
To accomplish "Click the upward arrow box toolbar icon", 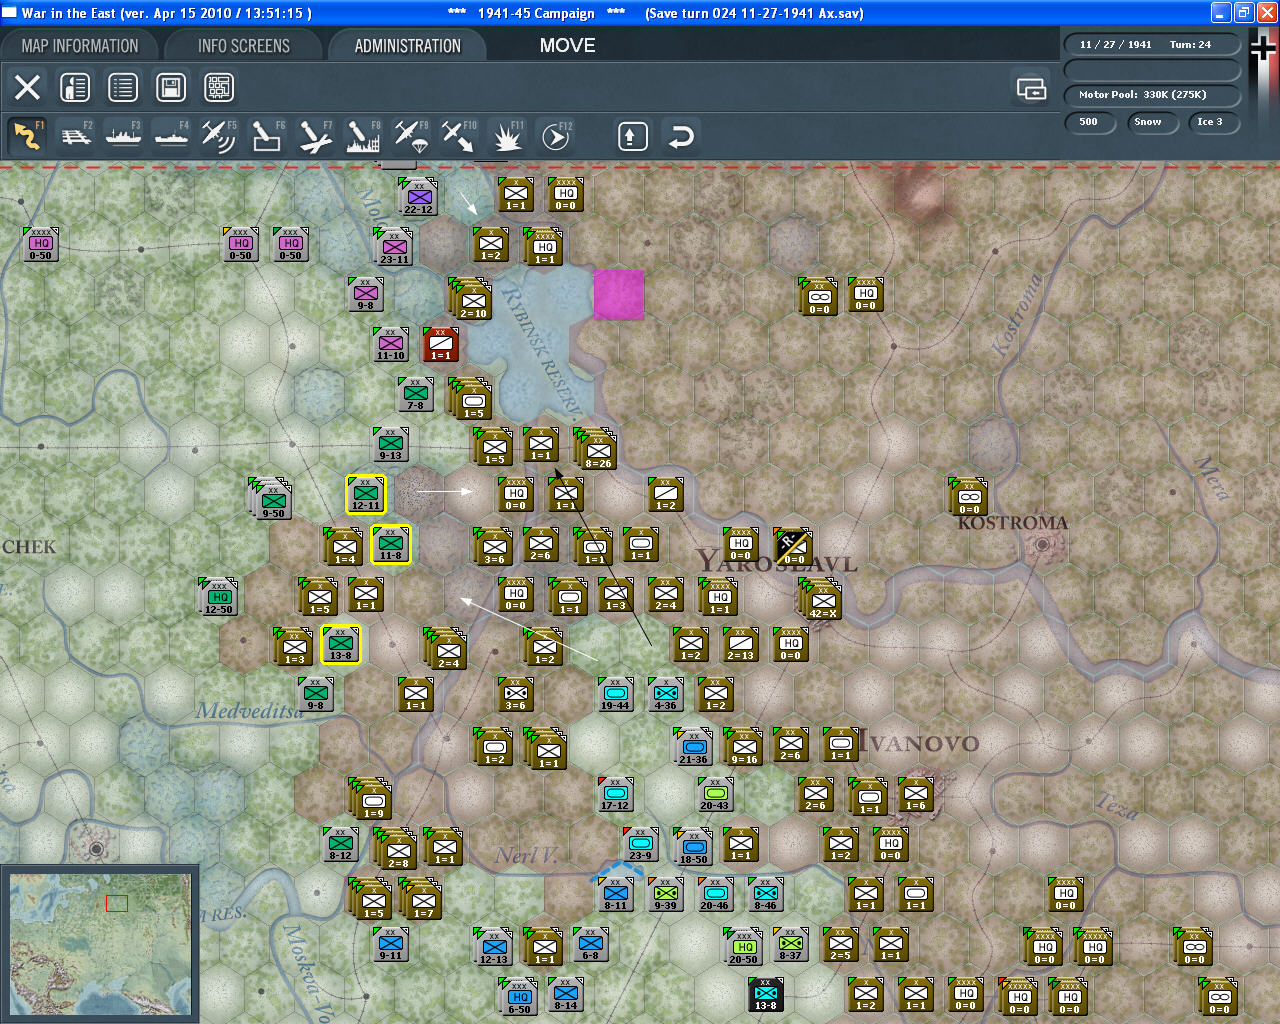I will coord(632,136).
